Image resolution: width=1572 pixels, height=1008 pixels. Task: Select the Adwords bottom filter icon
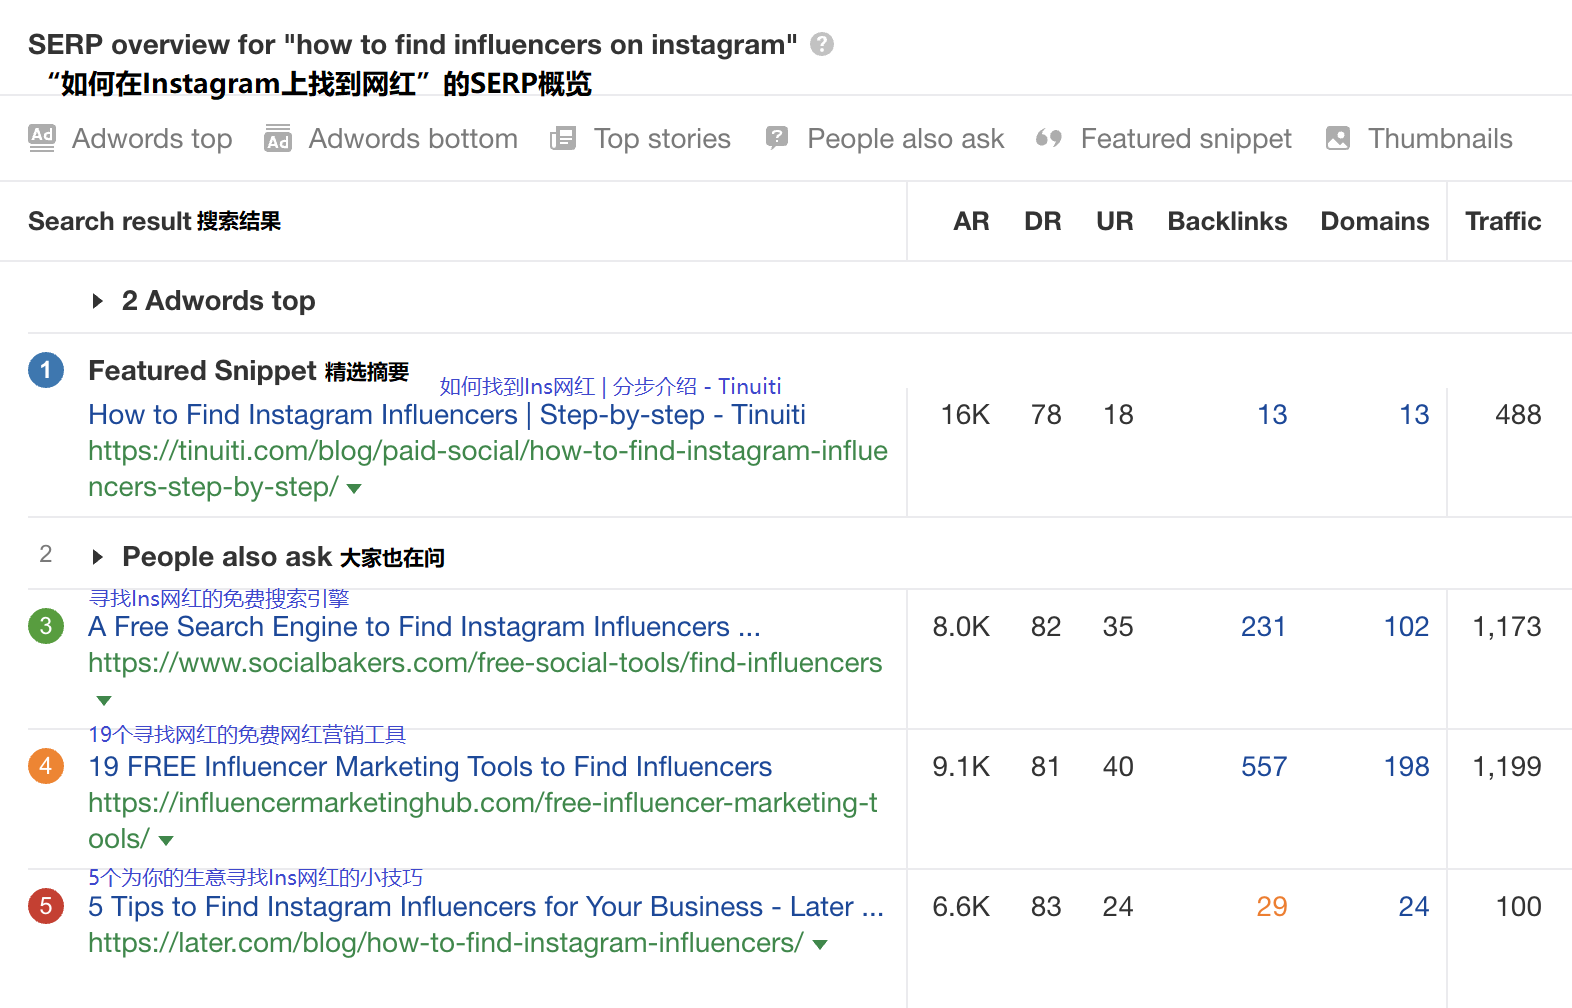pos(277,138)
